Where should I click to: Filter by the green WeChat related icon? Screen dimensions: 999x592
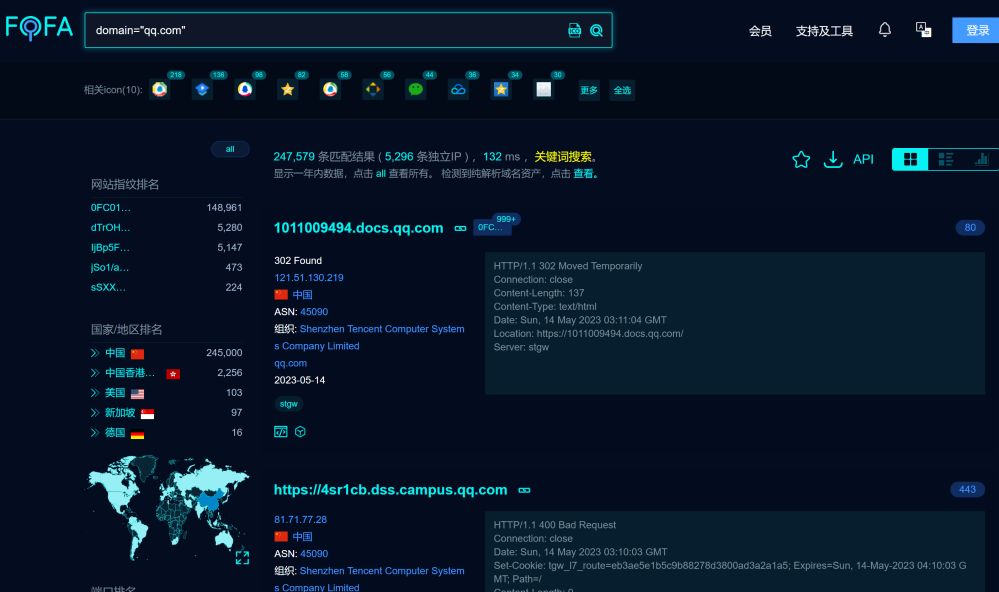coord(415,90)
